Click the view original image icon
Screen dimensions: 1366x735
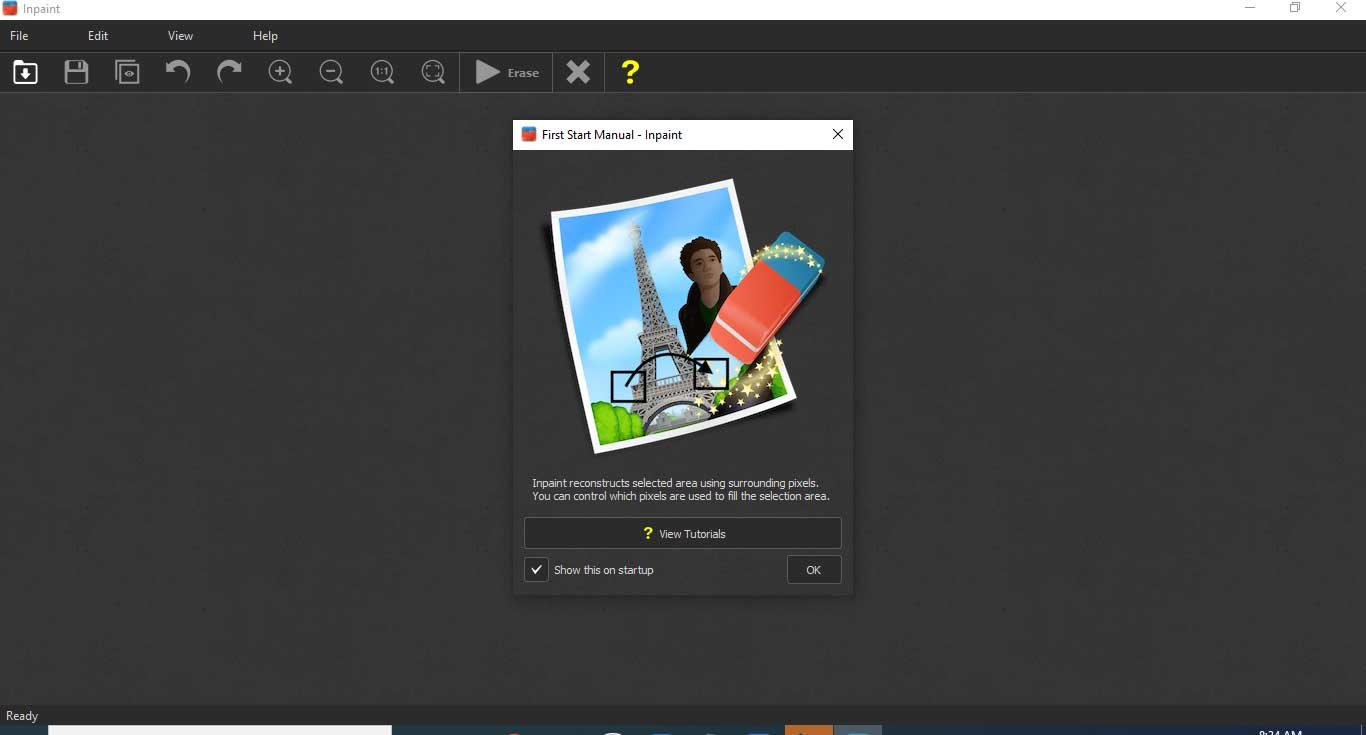click(x=127, y=72)
